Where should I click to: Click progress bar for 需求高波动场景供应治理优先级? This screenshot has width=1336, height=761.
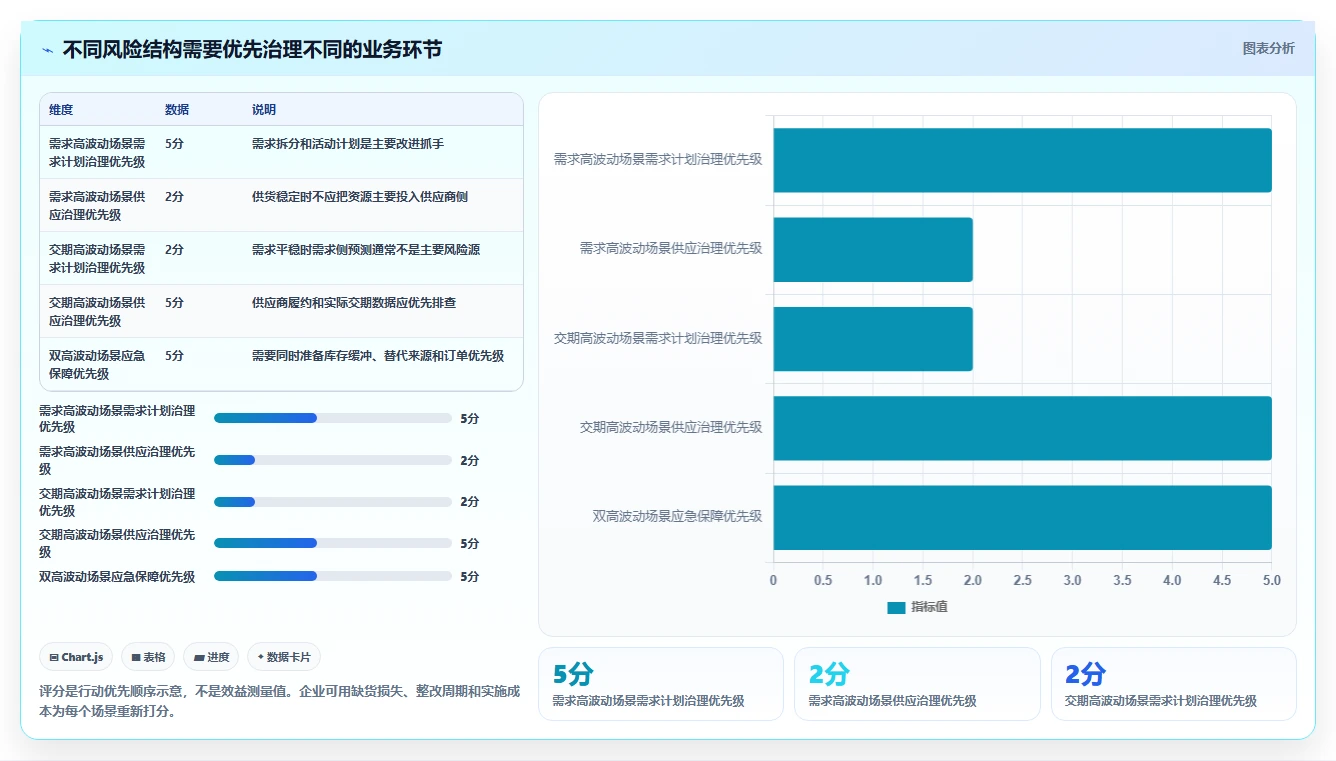coord(333,460)
